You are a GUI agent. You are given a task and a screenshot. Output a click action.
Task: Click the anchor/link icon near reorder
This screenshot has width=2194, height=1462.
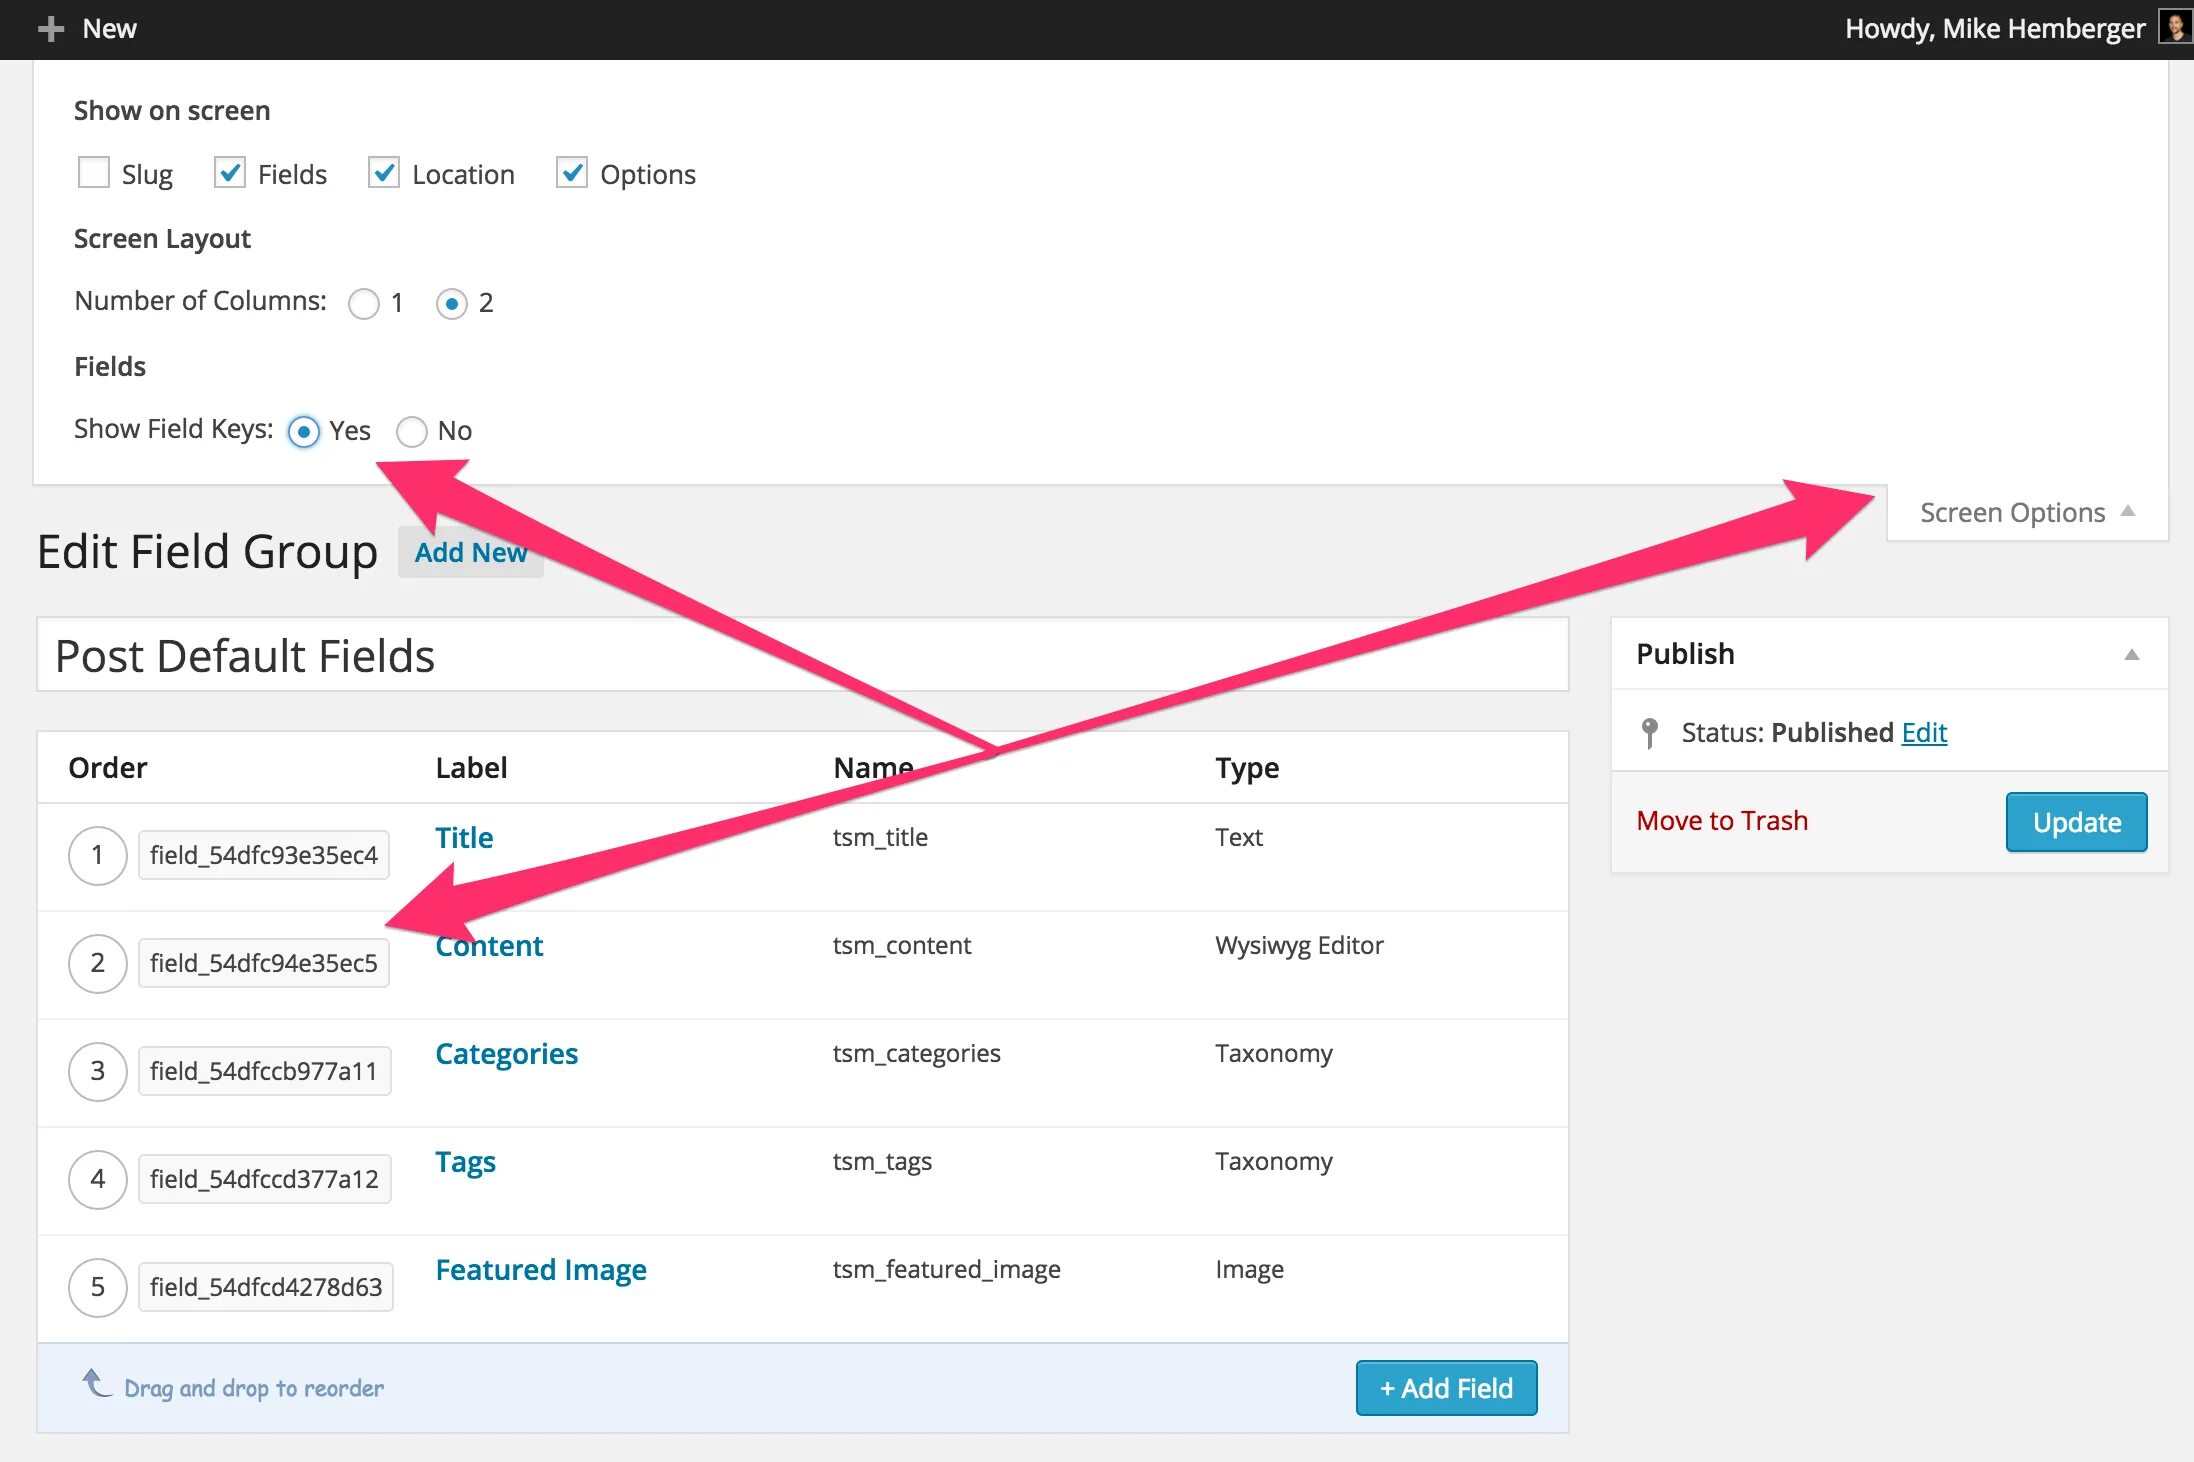[x=101, y=1387]
